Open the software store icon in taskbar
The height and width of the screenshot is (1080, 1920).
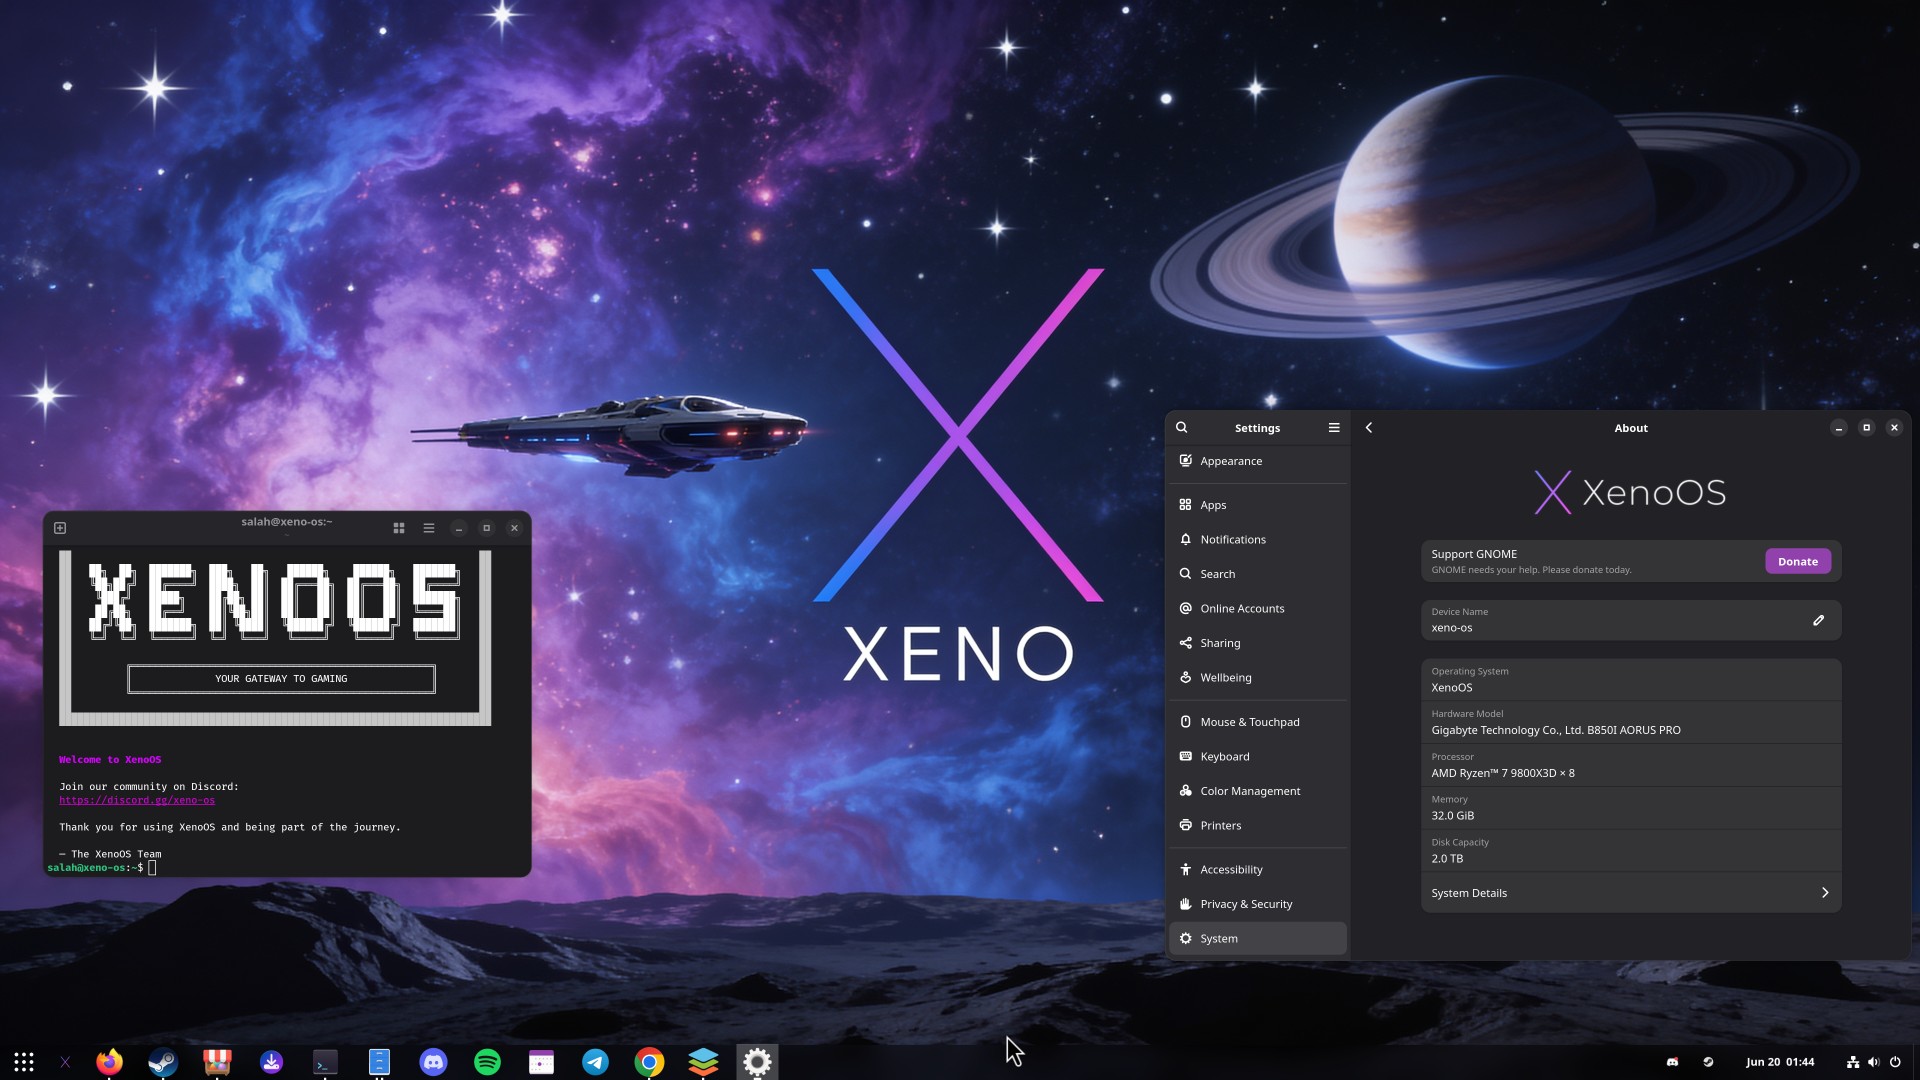(x=217, y=1062)
